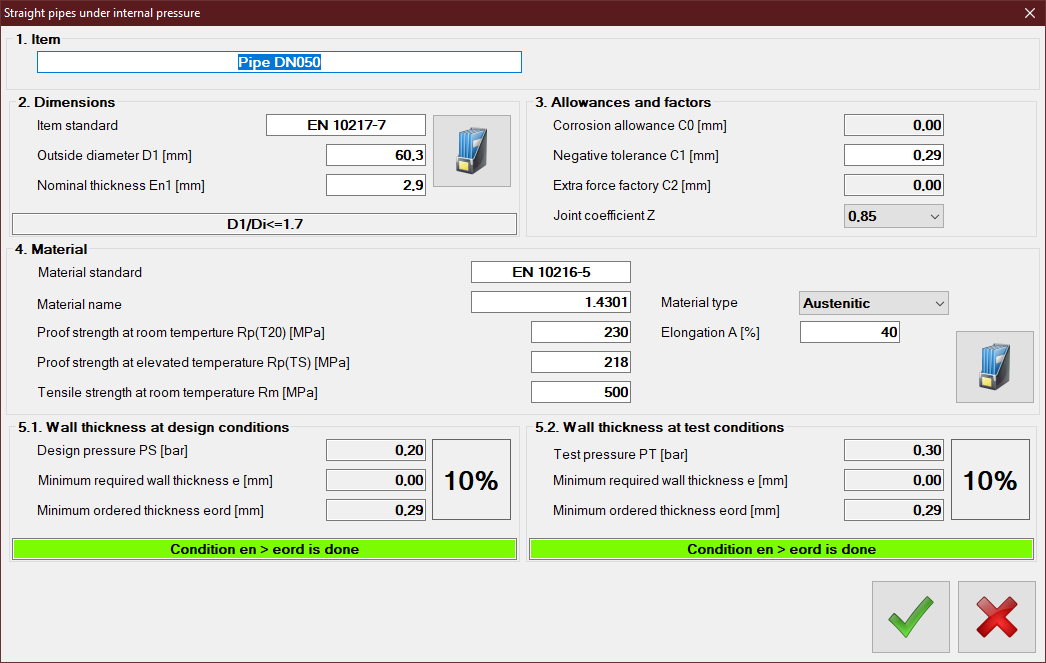This screenshot has width=1046, height=663.
Task: Edit the Elongation A percentage field
Action: (x=849, y=332)
